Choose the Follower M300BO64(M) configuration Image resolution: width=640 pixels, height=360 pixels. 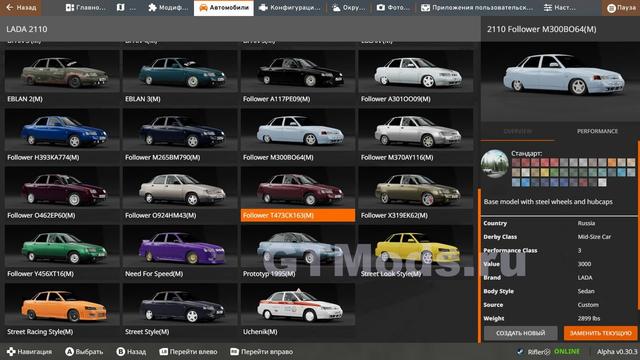pos(298,136)
